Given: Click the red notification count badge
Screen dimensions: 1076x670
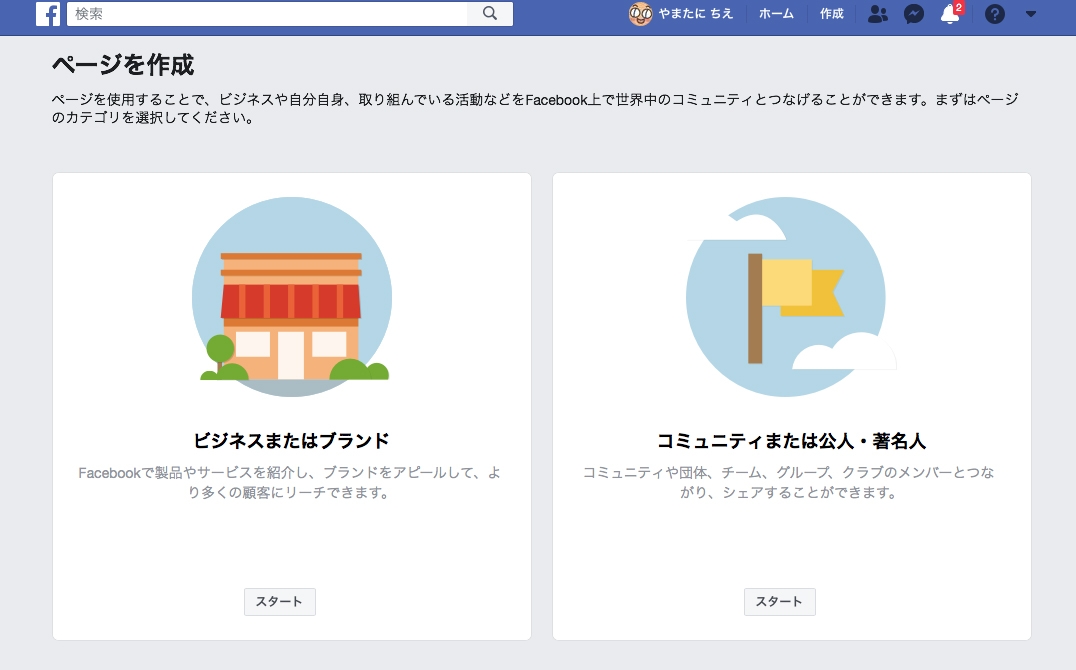Looking at the screenshot, I should pyautogui.click(x=959, y=7).
